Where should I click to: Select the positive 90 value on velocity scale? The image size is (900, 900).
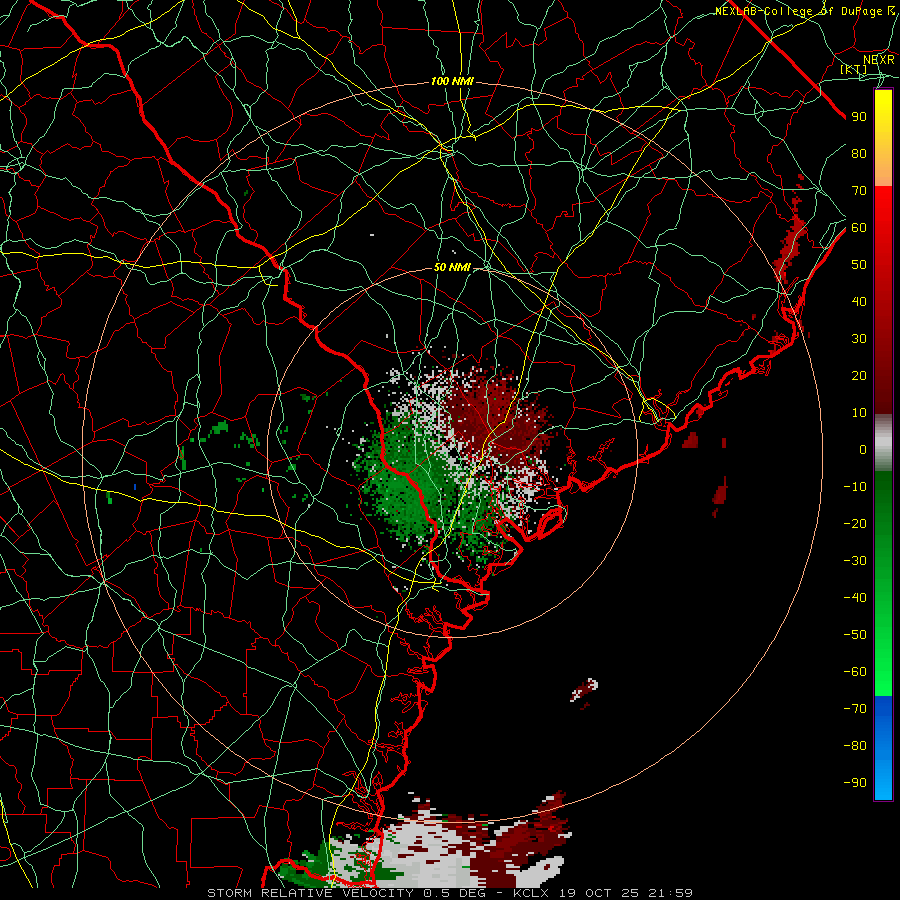click(x=859, y=117)
